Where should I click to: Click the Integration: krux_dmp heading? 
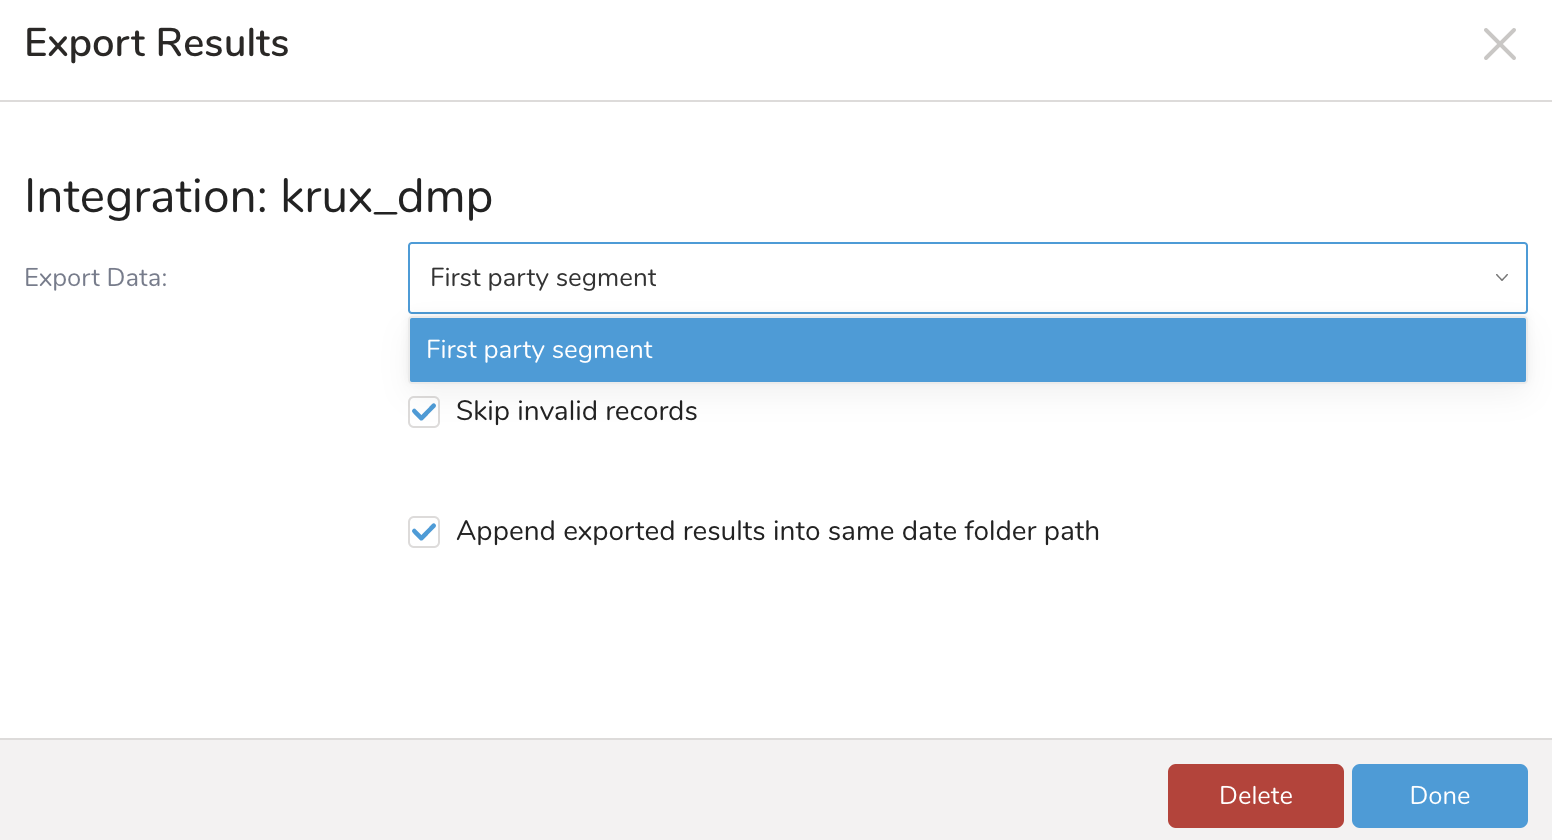(258, 196)
